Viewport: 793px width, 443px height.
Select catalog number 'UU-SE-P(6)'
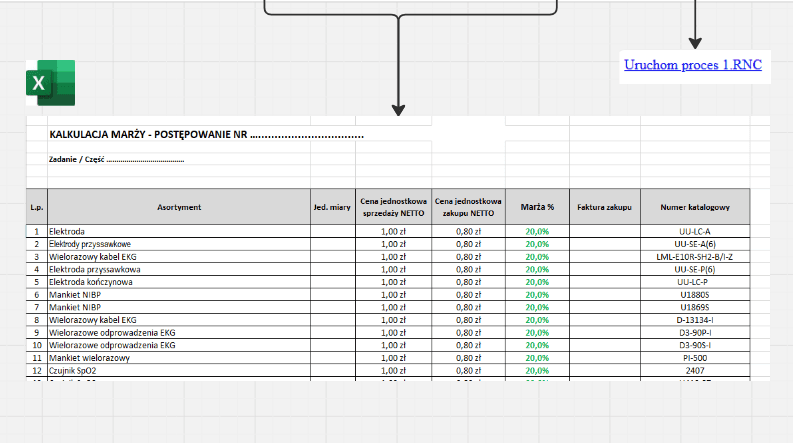pyautogui.click(x=695, y=270)
